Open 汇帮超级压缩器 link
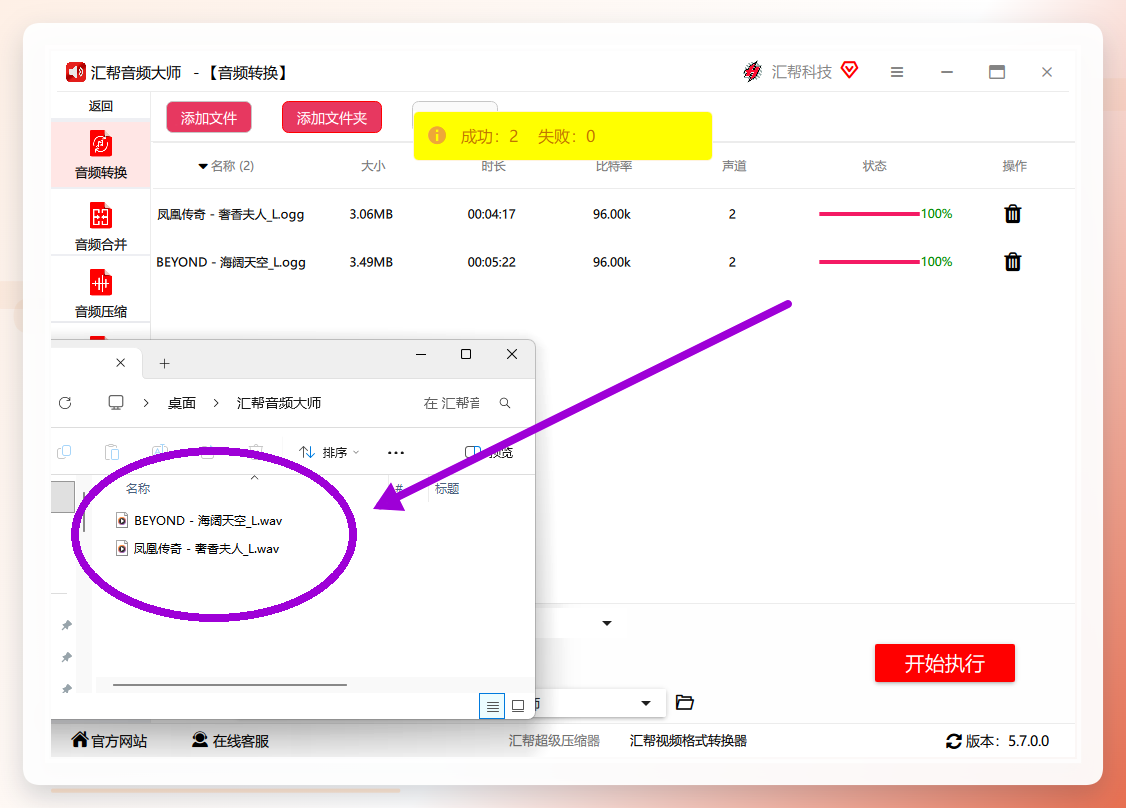The width and height of the screenshot is (1126, 808). tap(554, 740)
